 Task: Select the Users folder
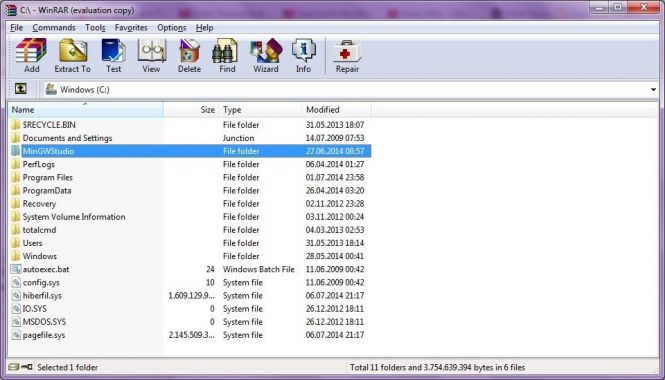(32, 243)
